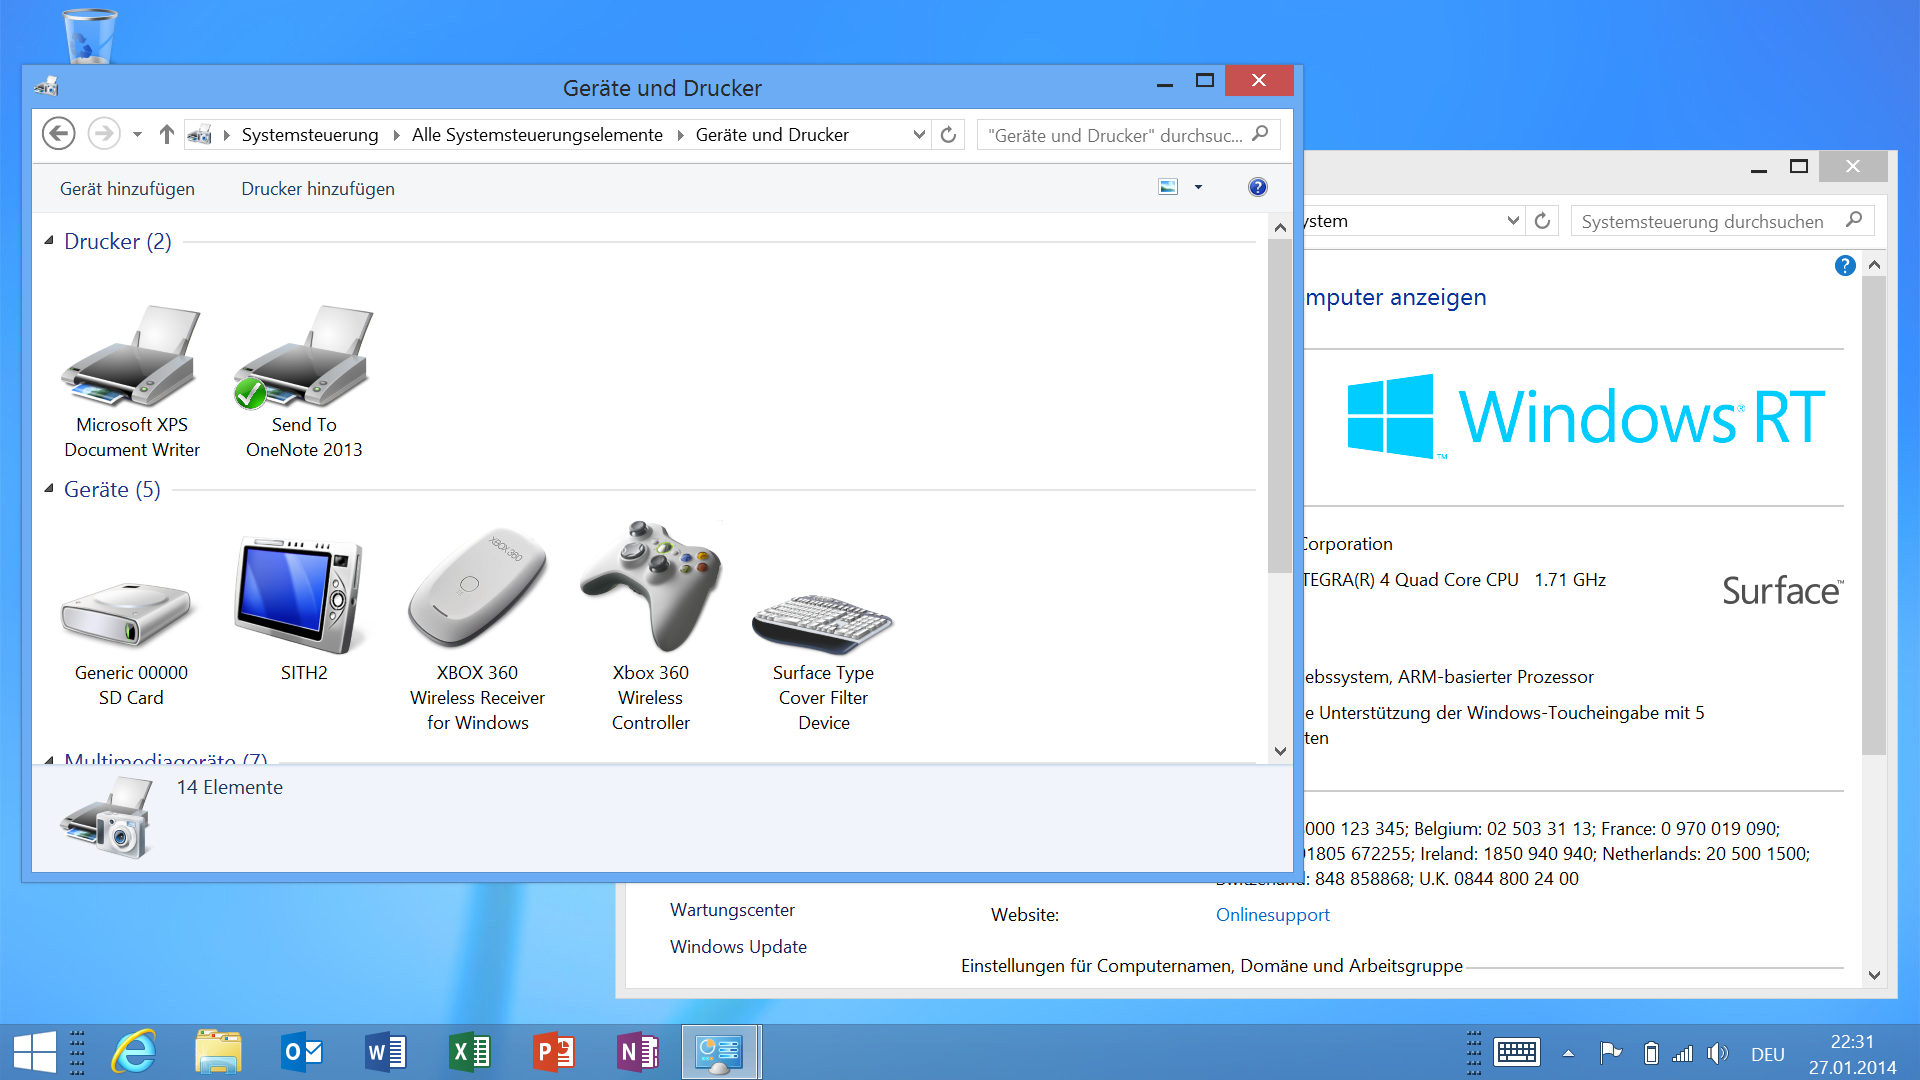Refresh the System window behind
1920x1080 pixels.
[1542, 220]
